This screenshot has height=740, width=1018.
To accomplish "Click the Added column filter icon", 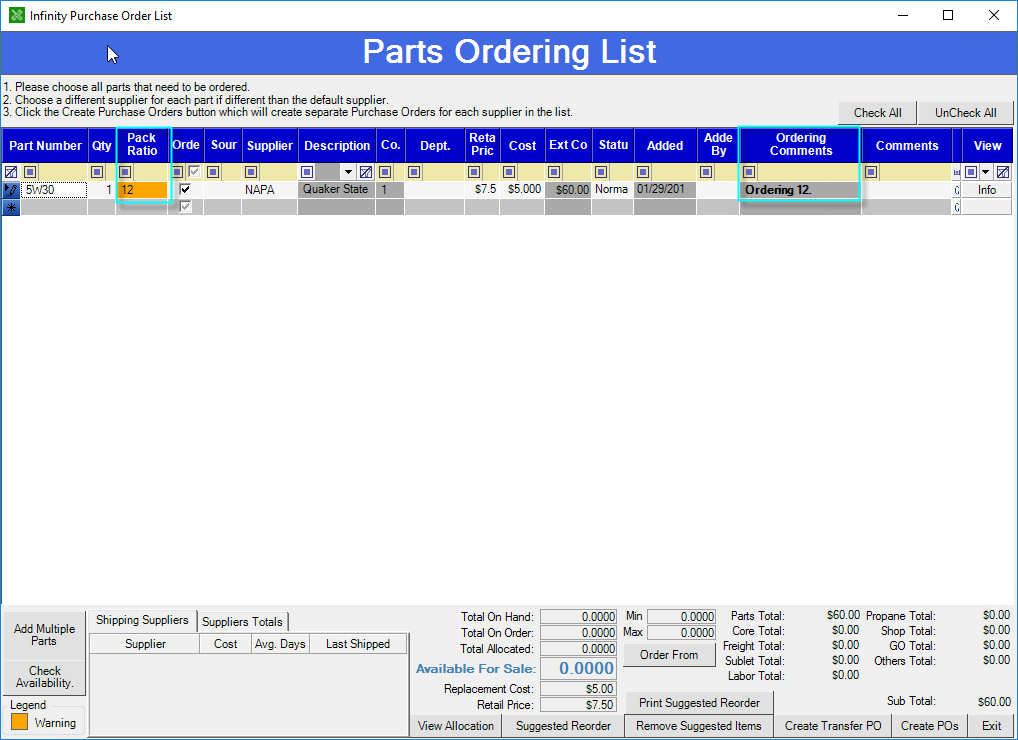I will [643, 172].
